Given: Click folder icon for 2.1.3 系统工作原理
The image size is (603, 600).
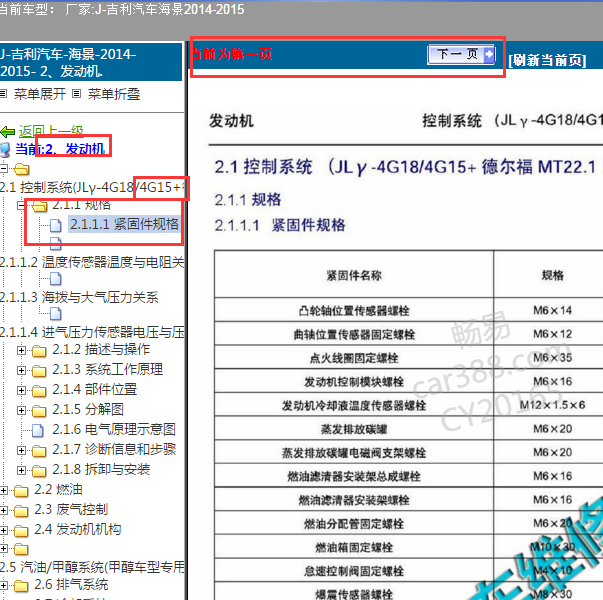Looking at the screenshot, I should point(39,371).
